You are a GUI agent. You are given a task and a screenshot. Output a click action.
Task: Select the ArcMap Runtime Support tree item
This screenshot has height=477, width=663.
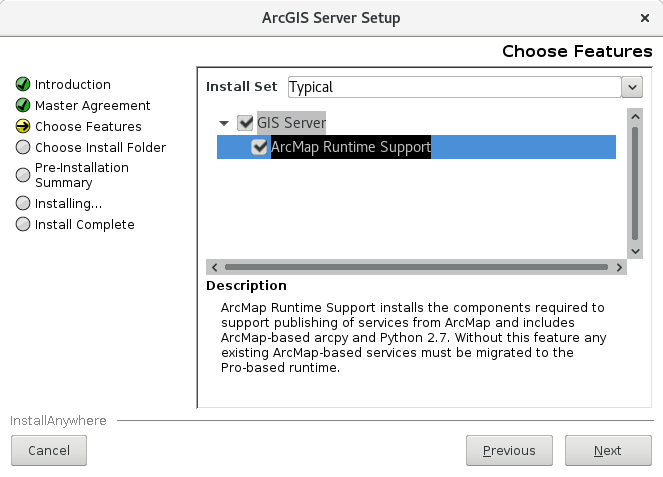[350, 147]
